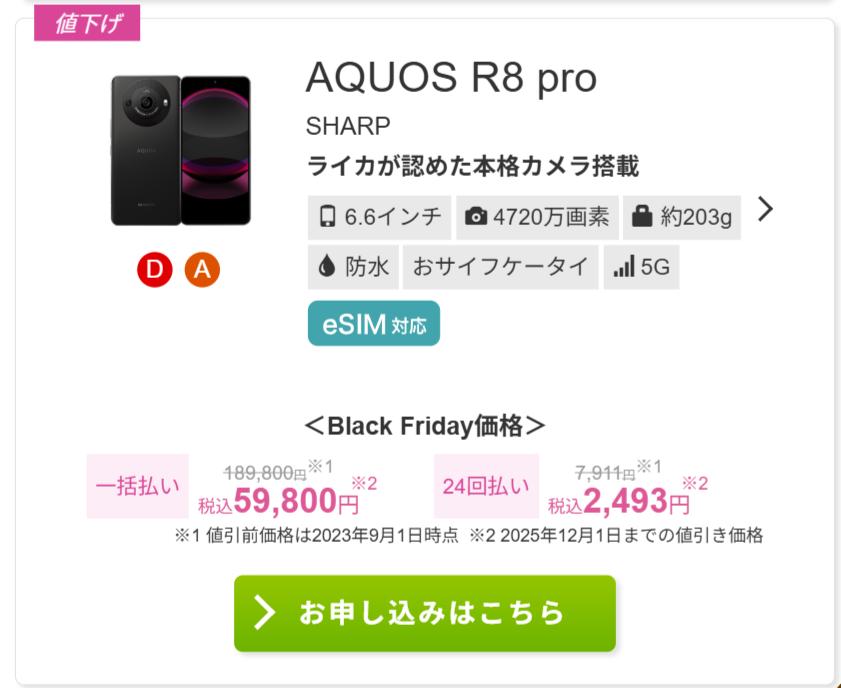Select the 一括払い payment label
Viewport: 841px width, 688px height.
(139, 487)
